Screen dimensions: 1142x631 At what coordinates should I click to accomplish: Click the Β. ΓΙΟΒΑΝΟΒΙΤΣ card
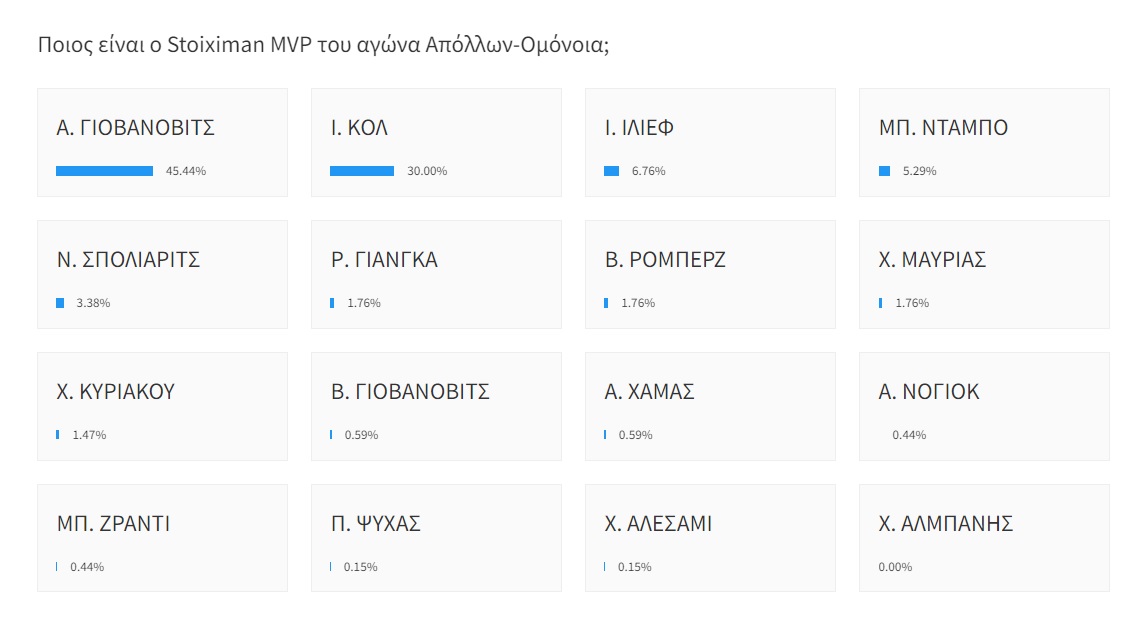[x=436, y=407]
